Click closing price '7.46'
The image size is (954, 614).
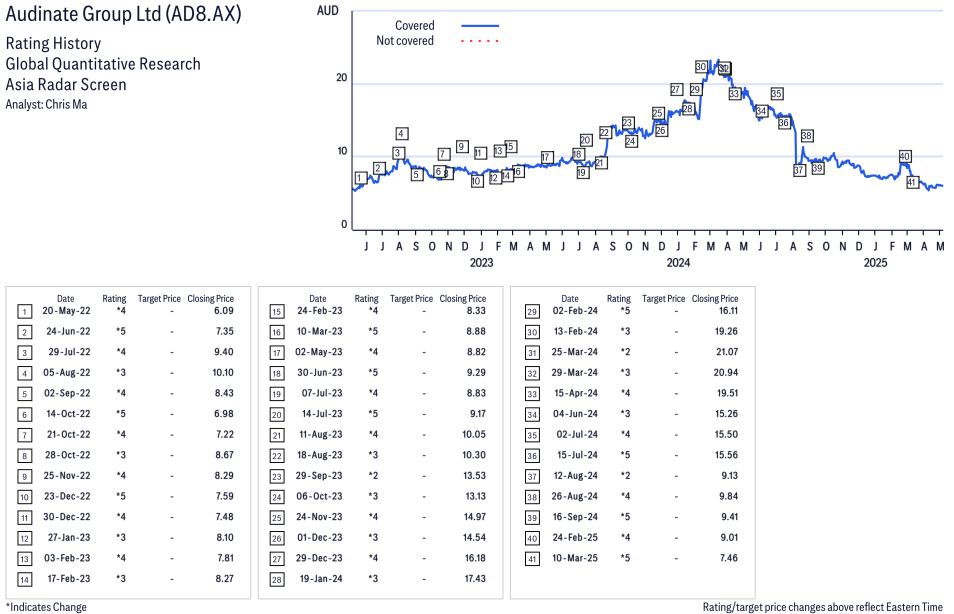pyautogui.click(x=729, y=558)
